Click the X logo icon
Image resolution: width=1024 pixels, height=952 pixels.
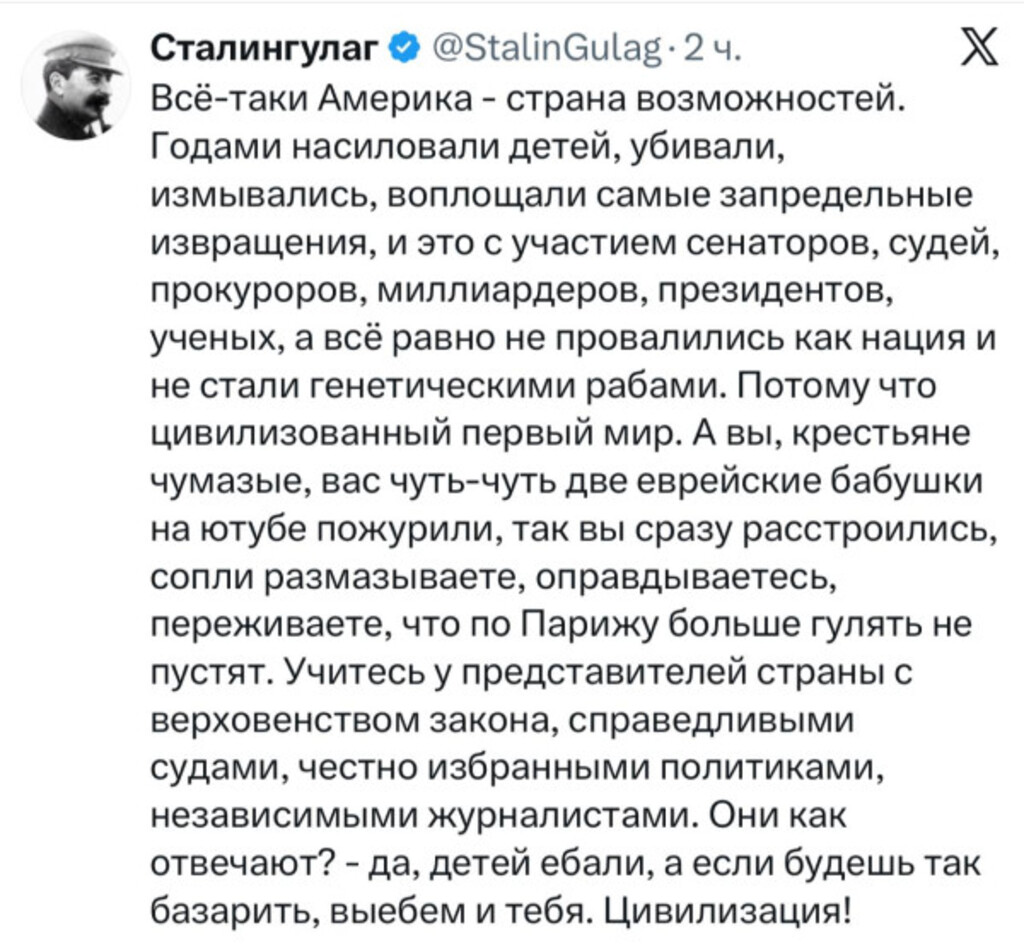click(978, 49)
